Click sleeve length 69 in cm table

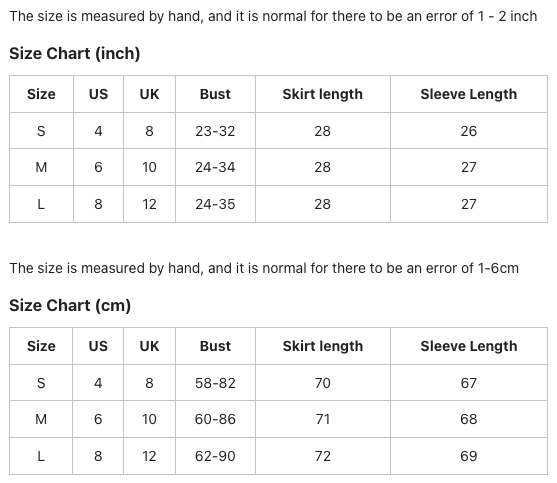[x=469, y=456]
